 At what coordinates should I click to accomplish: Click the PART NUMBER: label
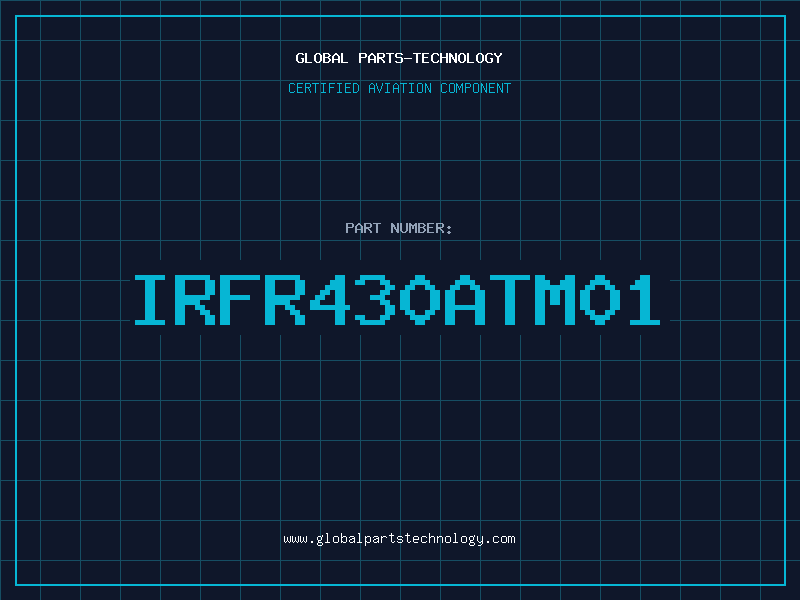coord(399,228)
